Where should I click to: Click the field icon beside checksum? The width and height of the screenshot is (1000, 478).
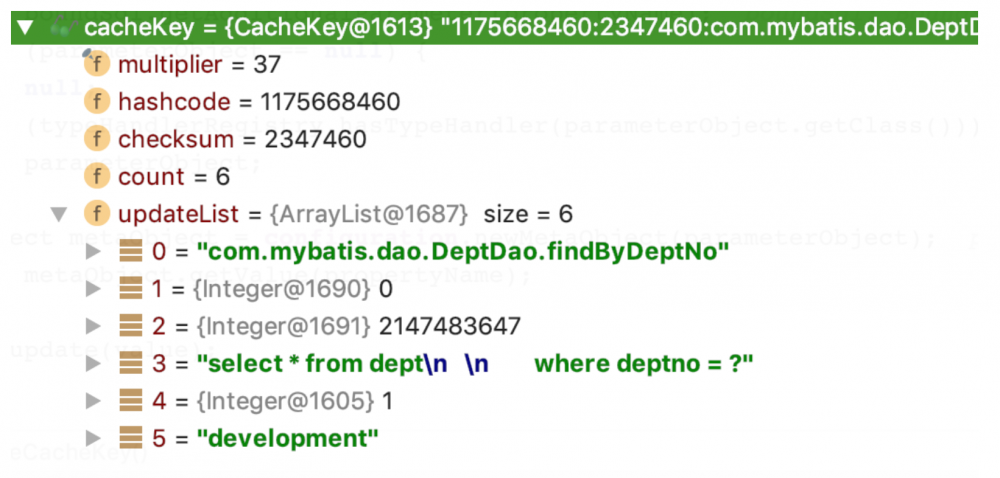point(97,139)
